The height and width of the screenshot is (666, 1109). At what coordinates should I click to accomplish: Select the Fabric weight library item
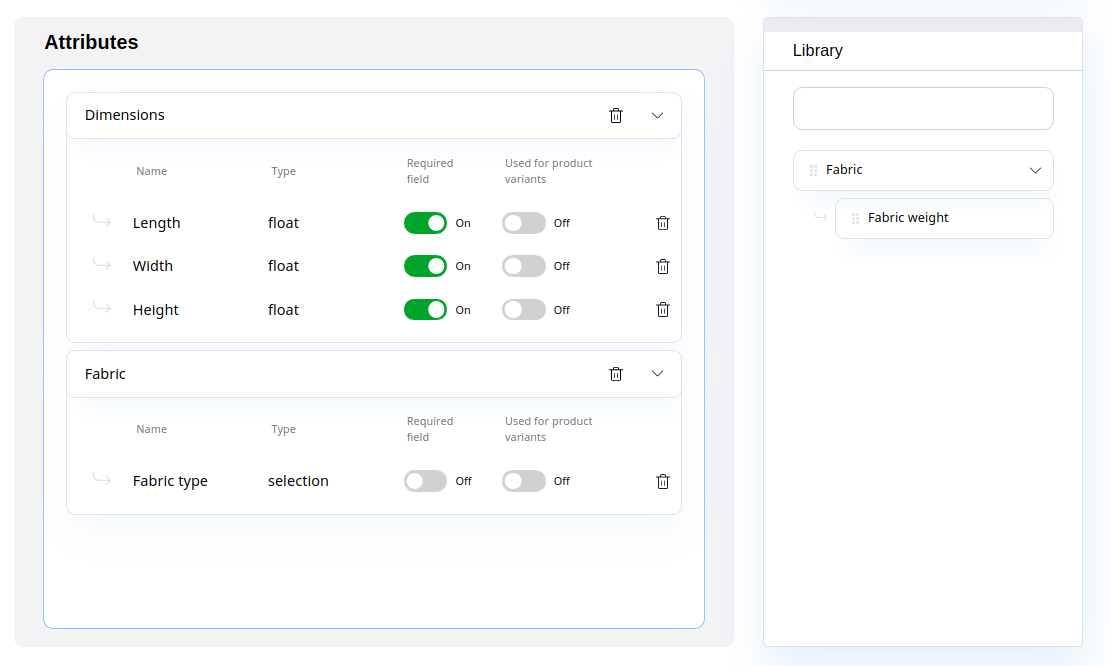[944, 218]
